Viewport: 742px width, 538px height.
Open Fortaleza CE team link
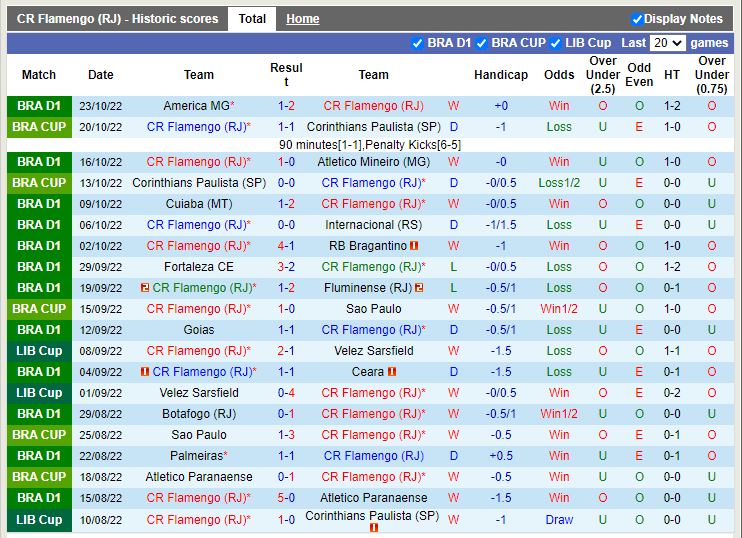tap(199, 267)
